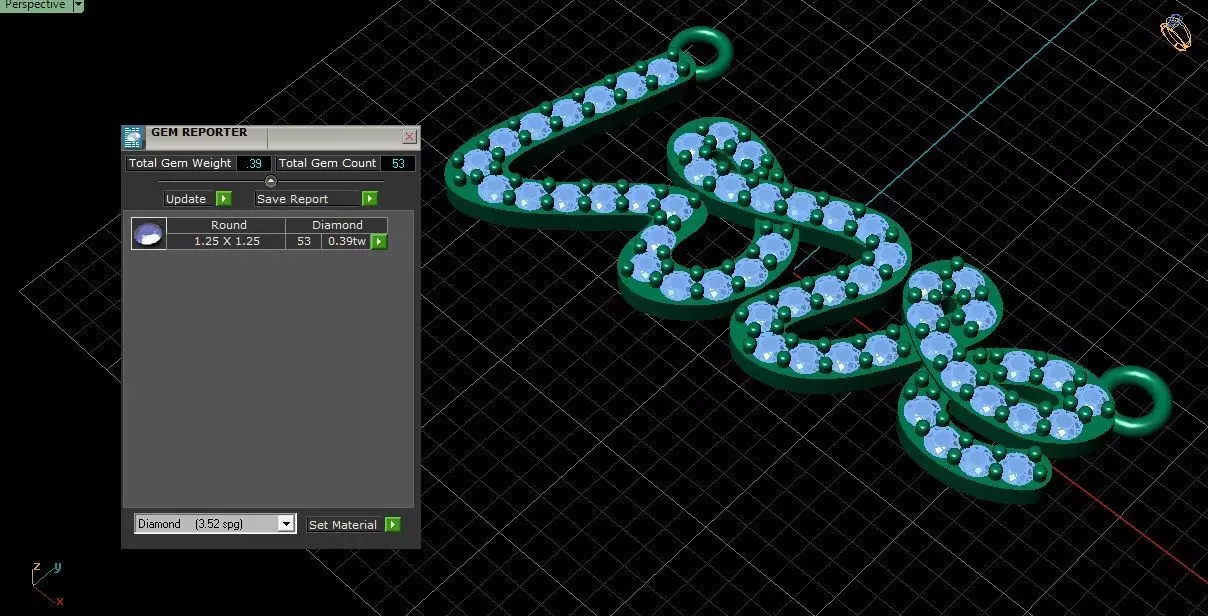This screenshot has width=1208, height=616.
Task: Click the 'Diamond' cell in the gem table
Action: pyautogui.click(x=337, y=225)
